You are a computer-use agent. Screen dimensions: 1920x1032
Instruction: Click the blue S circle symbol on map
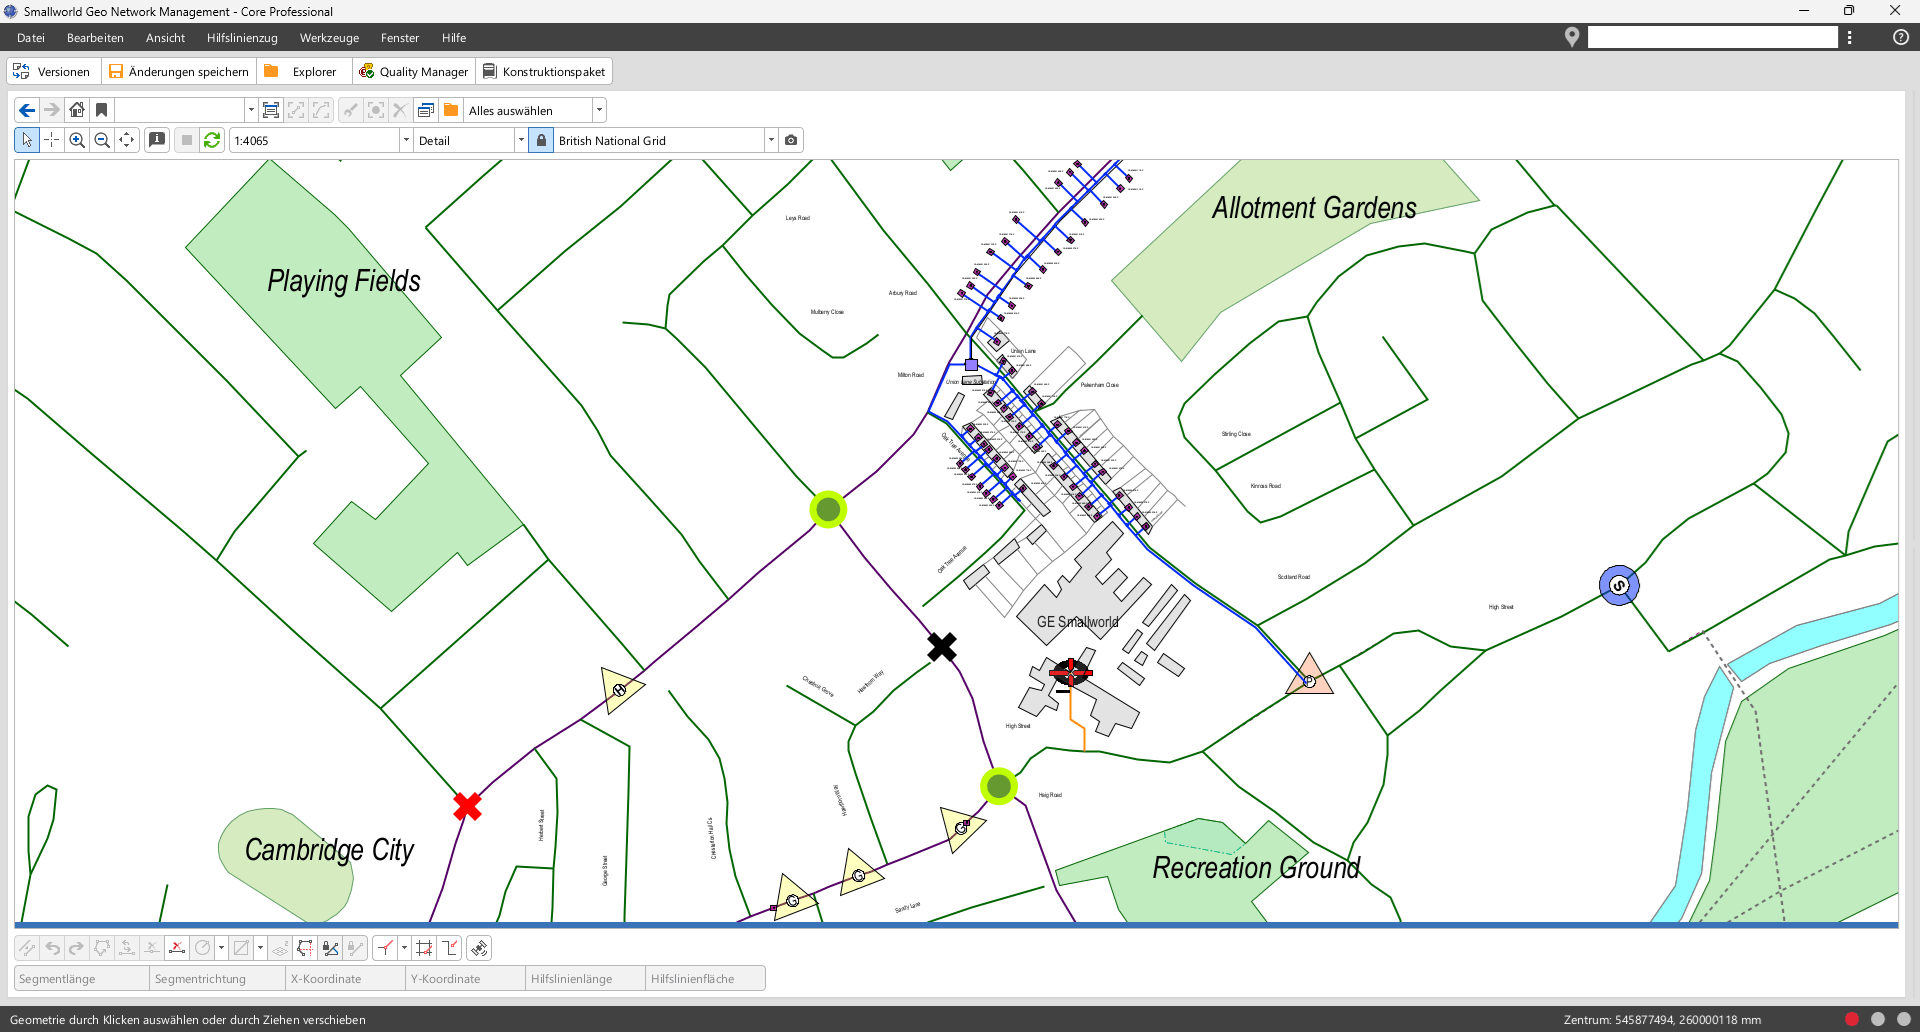[x=1619, y=585]
